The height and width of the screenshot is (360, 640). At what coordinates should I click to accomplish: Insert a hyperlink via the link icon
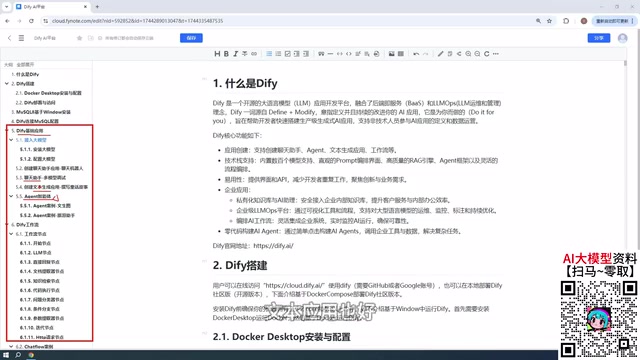click(x=254, y=54)
